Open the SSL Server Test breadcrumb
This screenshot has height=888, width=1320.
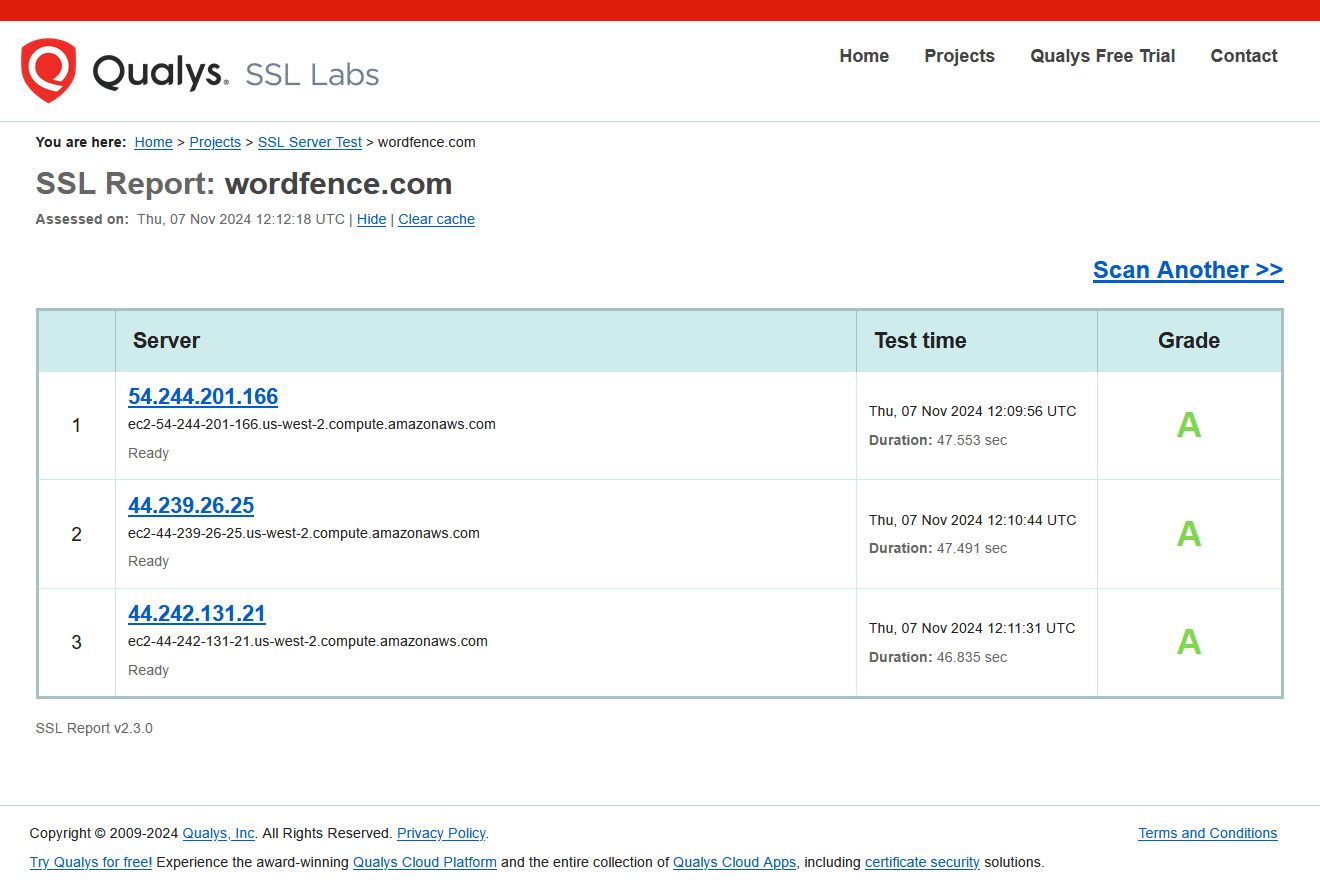pos(309,142)
